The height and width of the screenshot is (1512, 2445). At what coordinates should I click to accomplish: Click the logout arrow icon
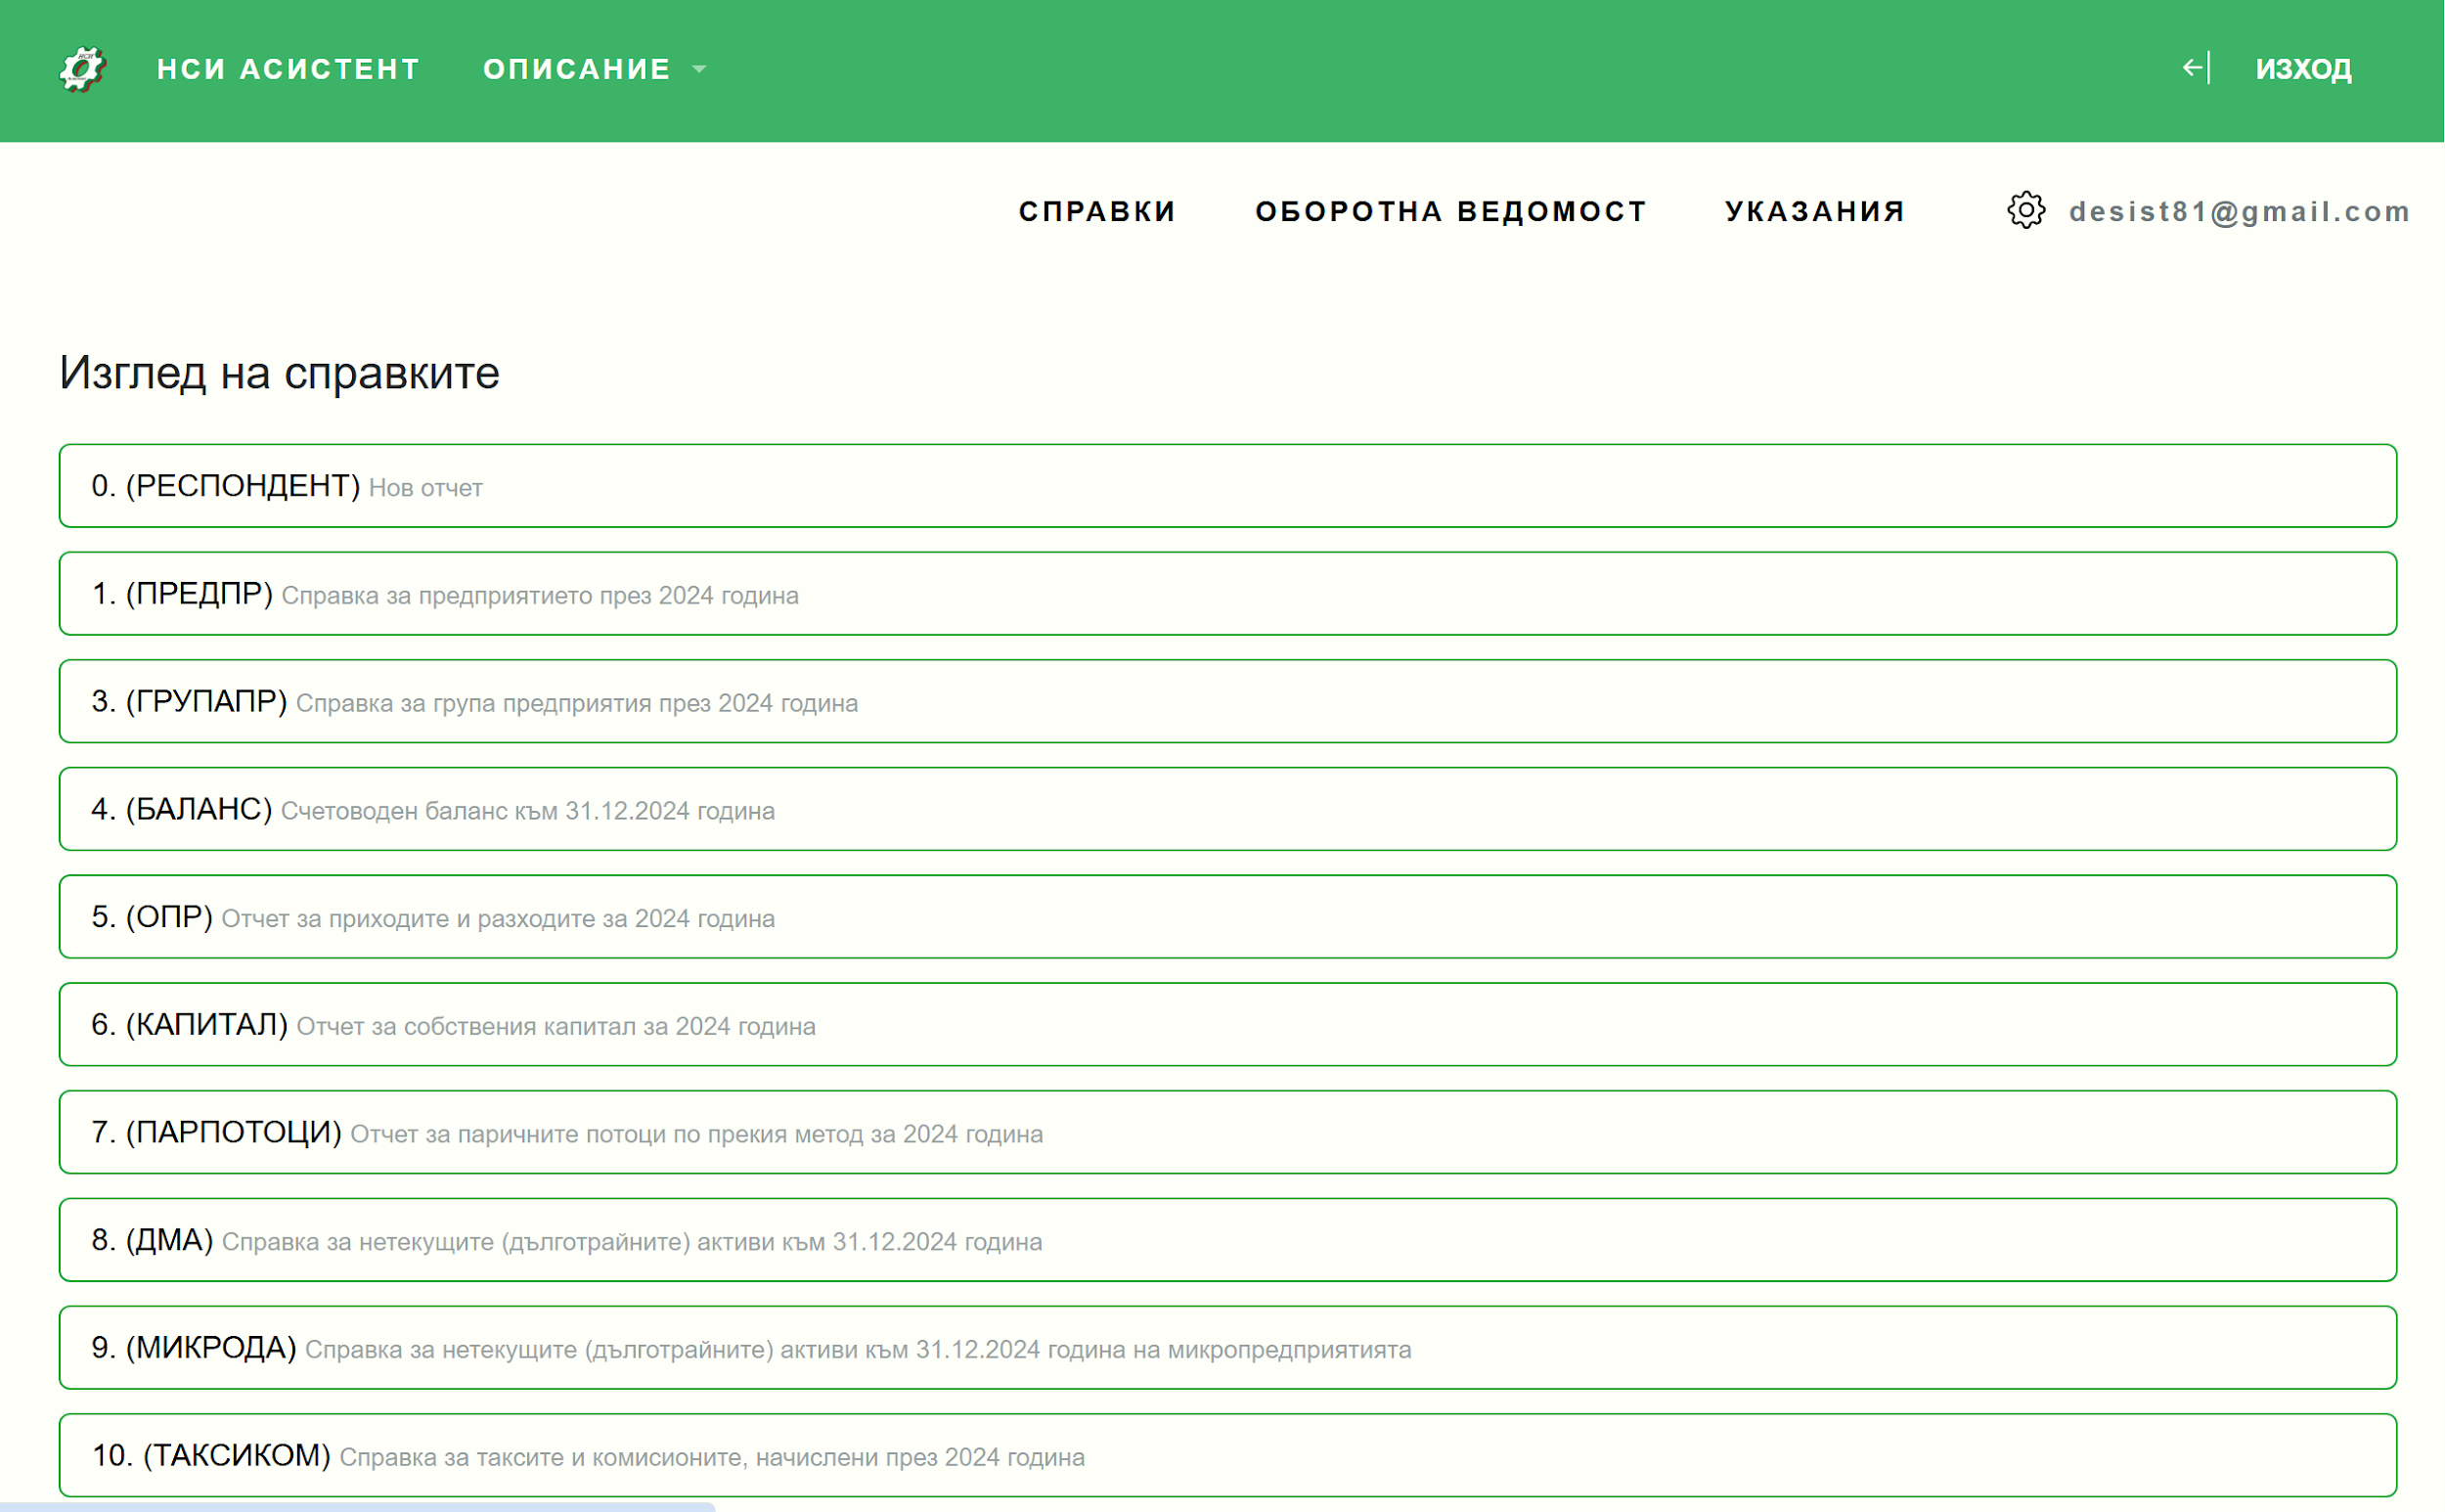click(2194, 68)
